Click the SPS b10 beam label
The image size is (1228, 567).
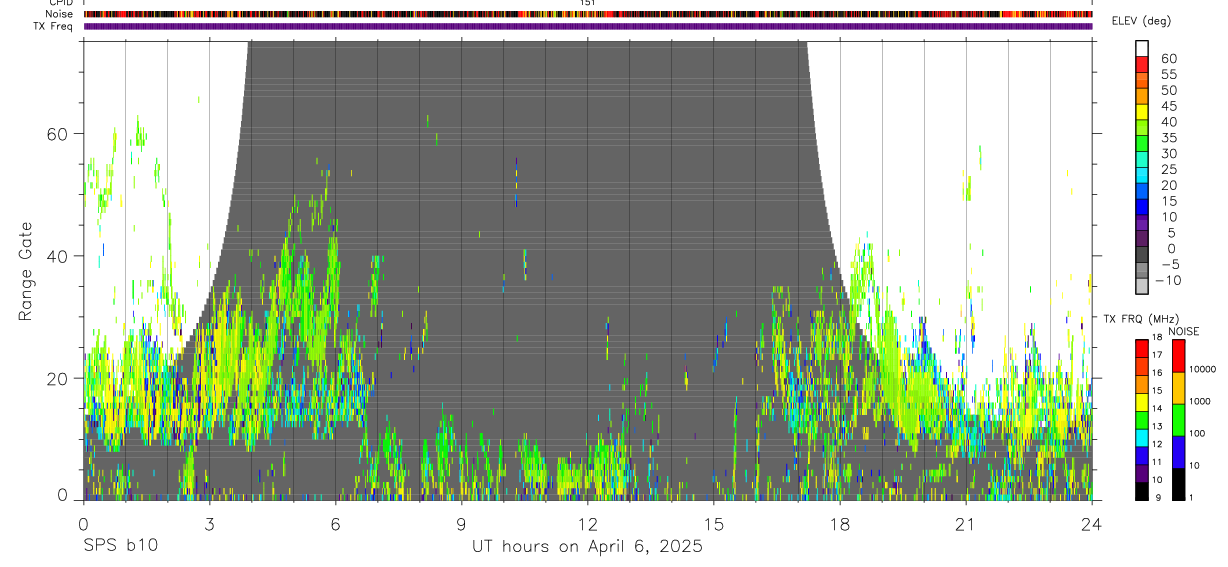[x=120, y=547]
